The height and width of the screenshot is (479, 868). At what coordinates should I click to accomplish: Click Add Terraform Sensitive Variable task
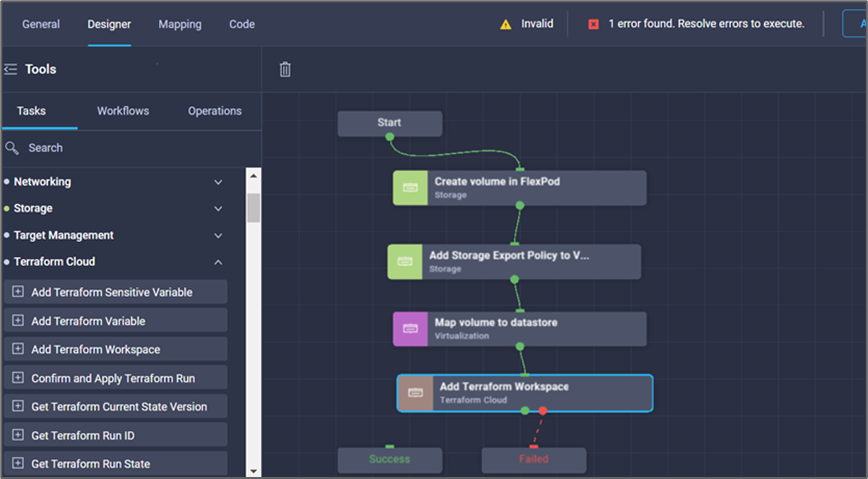(116, 292)
